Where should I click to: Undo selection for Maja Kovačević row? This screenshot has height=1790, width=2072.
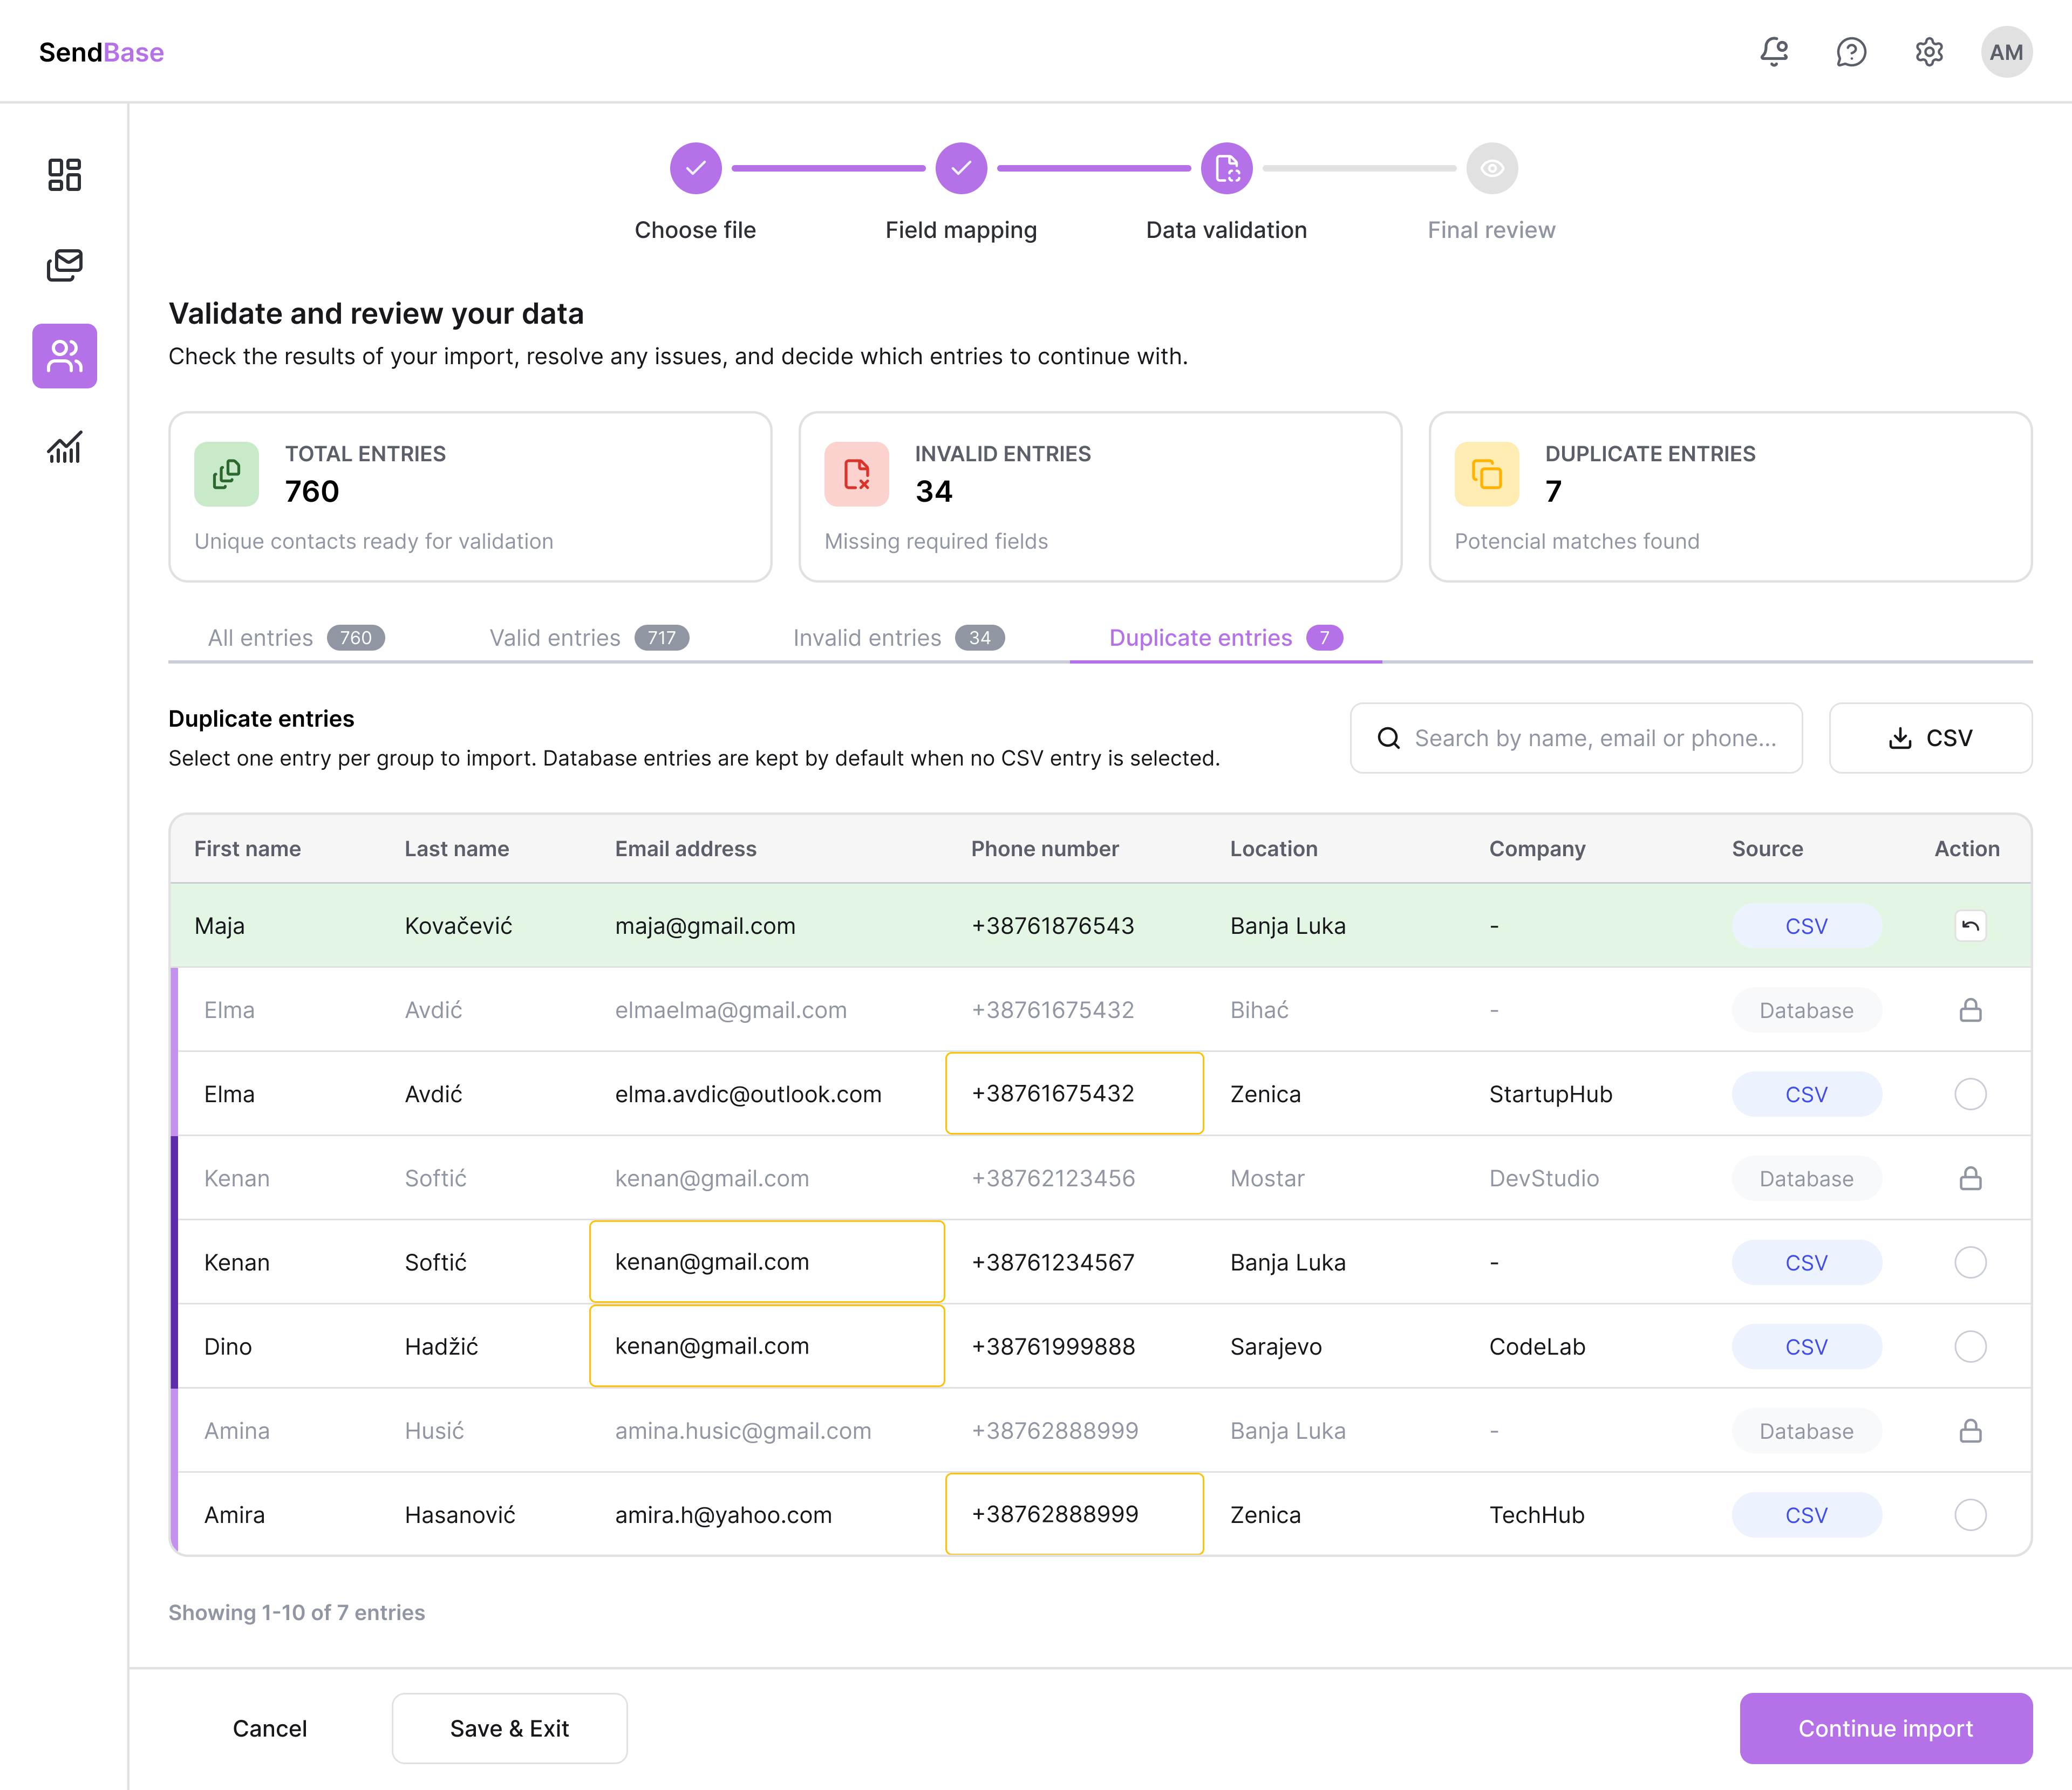(1970, 926)
